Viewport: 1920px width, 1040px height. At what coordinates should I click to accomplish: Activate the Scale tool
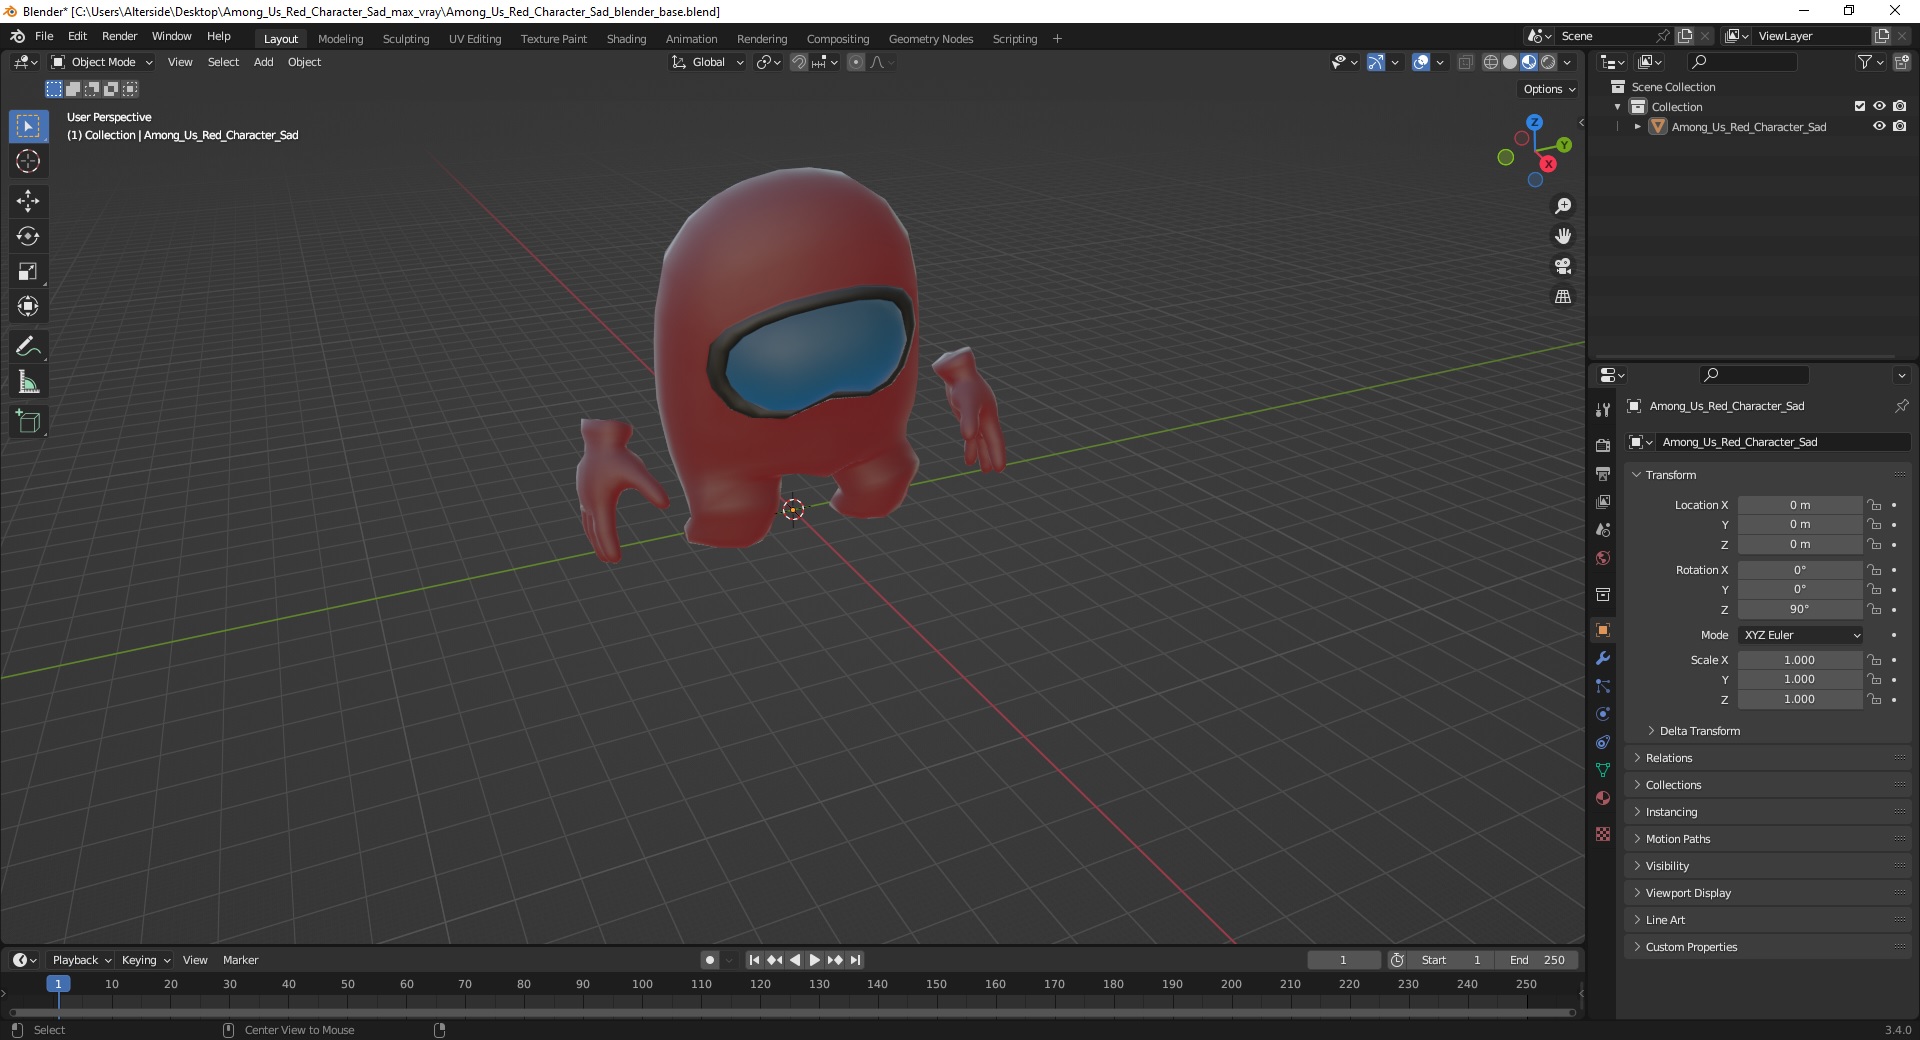coord(28,271)
